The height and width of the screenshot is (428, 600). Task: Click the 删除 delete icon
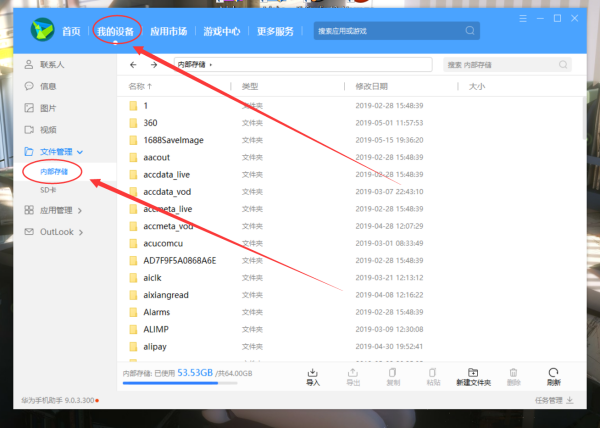(x=513, y=373)
